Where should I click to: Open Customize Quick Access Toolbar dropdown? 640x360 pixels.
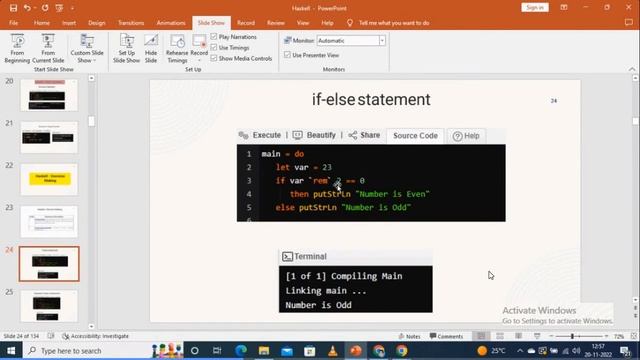click(x=72, y=8)
